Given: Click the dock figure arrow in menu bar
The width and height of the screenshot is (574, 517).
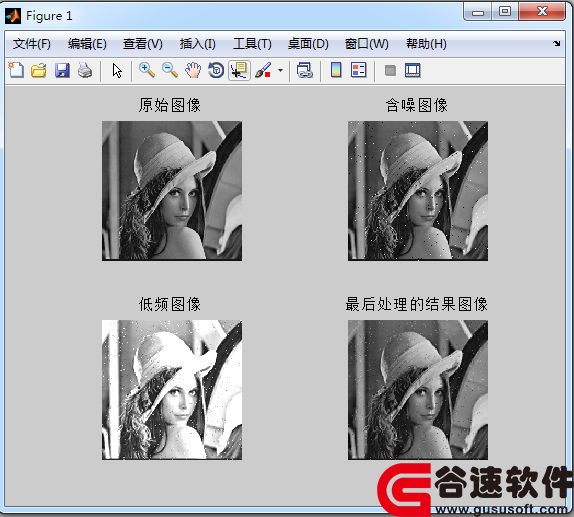Looking at the screenshot, I should pos(557,44).
